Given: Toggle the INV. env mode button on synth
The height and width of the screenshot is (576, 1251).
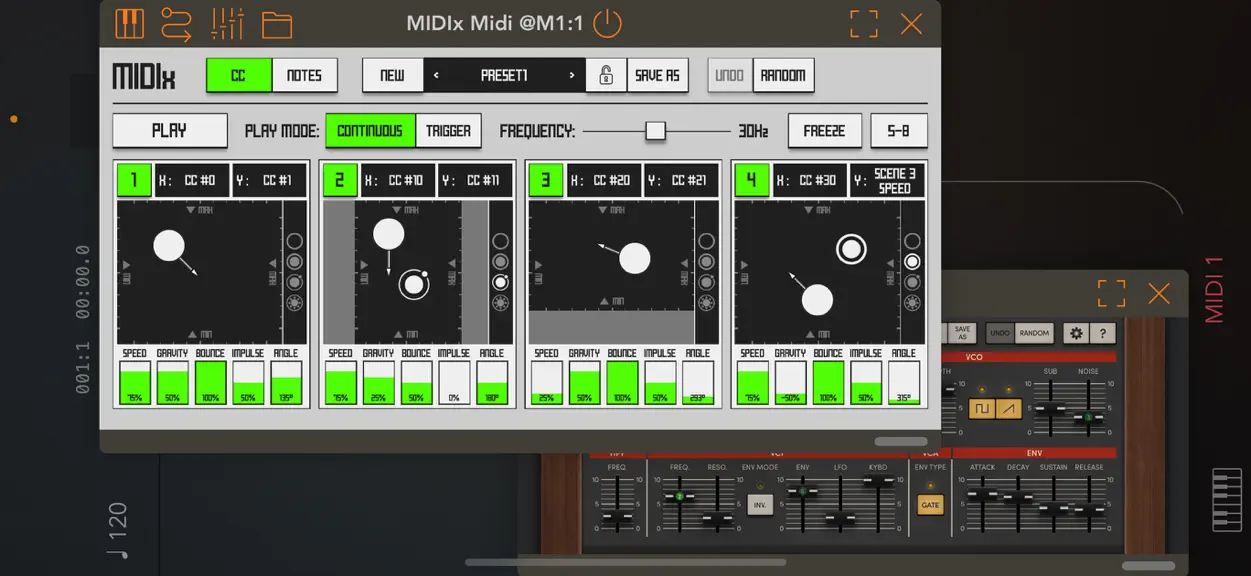Looking at the screenshot, I should pos(760,505).
